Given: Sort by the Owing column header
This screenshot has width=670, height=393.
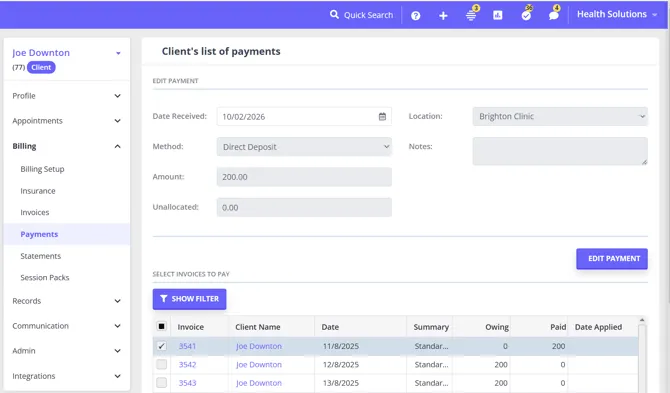Looking at the screenshot, I should point(497,327).
